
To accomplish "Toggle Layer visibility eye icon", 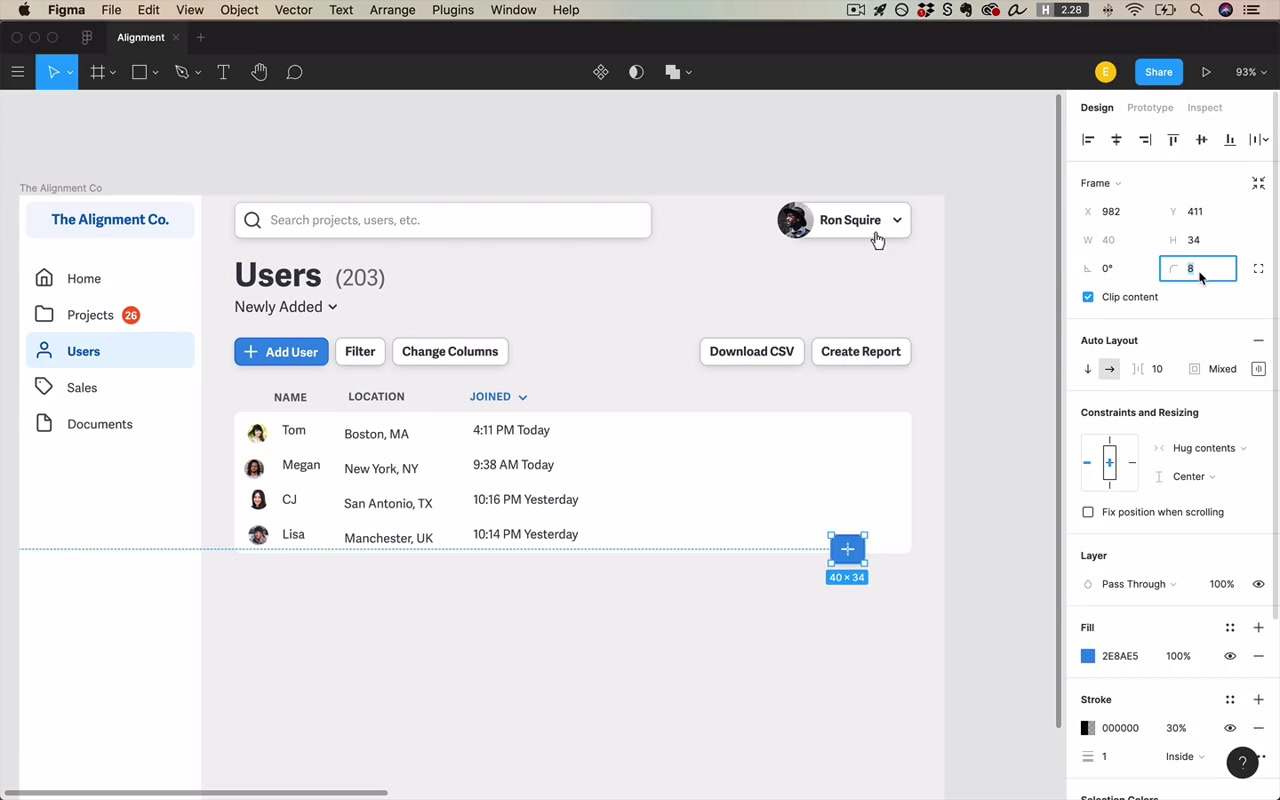I will (x=1258, y=584).
